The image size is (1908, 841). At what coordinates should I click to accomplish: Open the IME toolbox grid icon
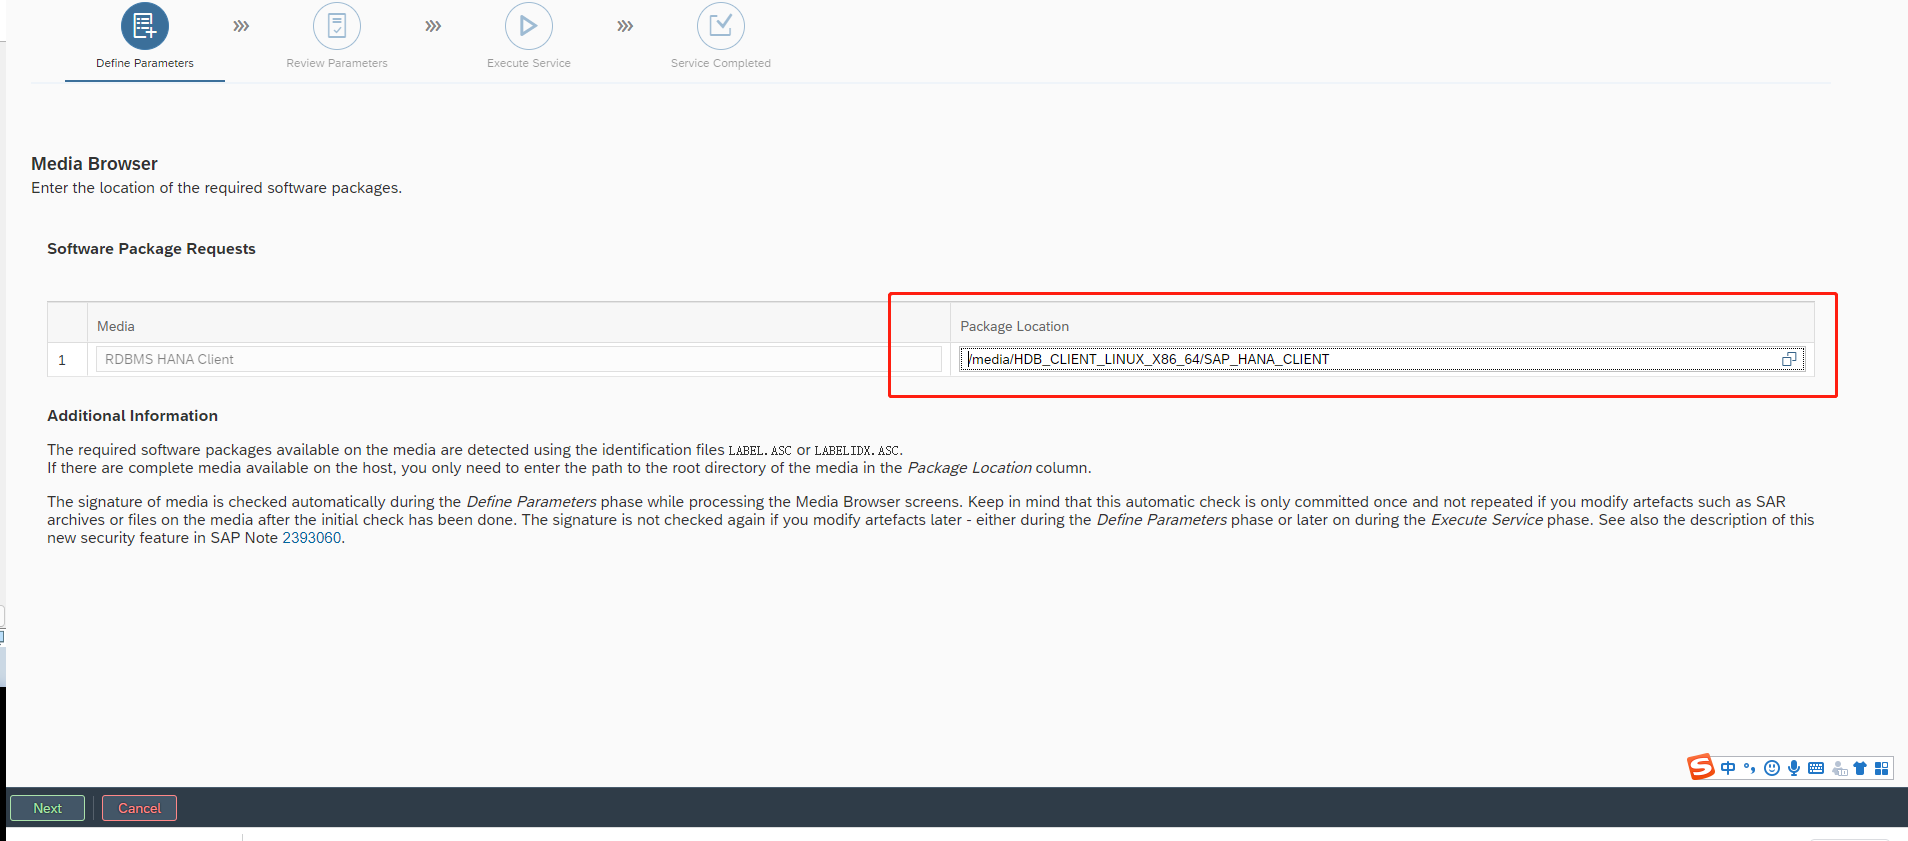point(1882,768)
